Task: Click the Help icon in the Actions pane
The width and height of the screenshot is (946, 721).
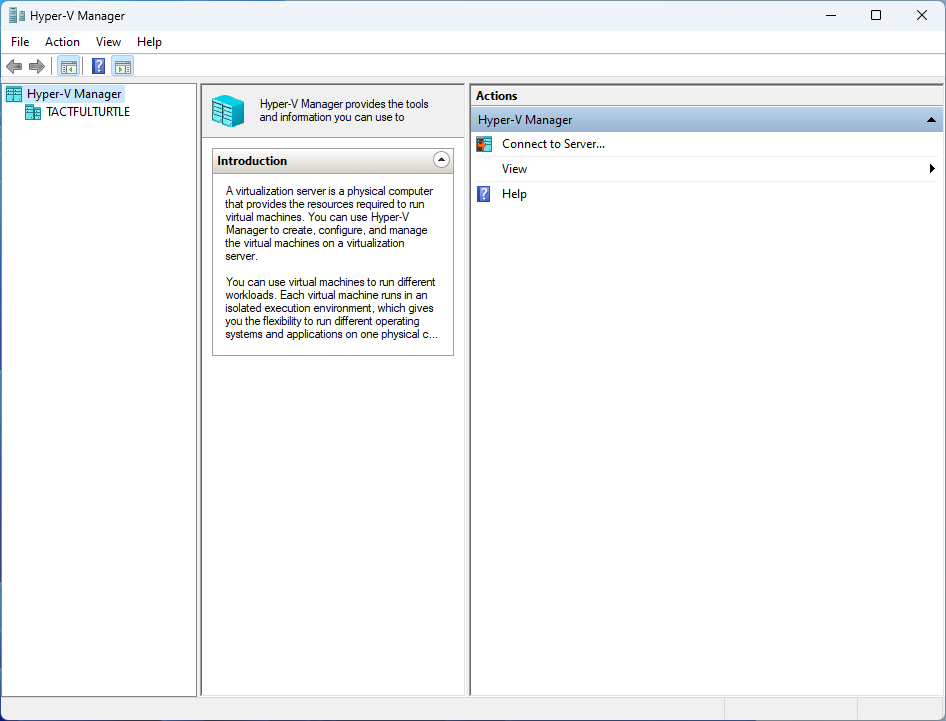Action: pos(484,193)
